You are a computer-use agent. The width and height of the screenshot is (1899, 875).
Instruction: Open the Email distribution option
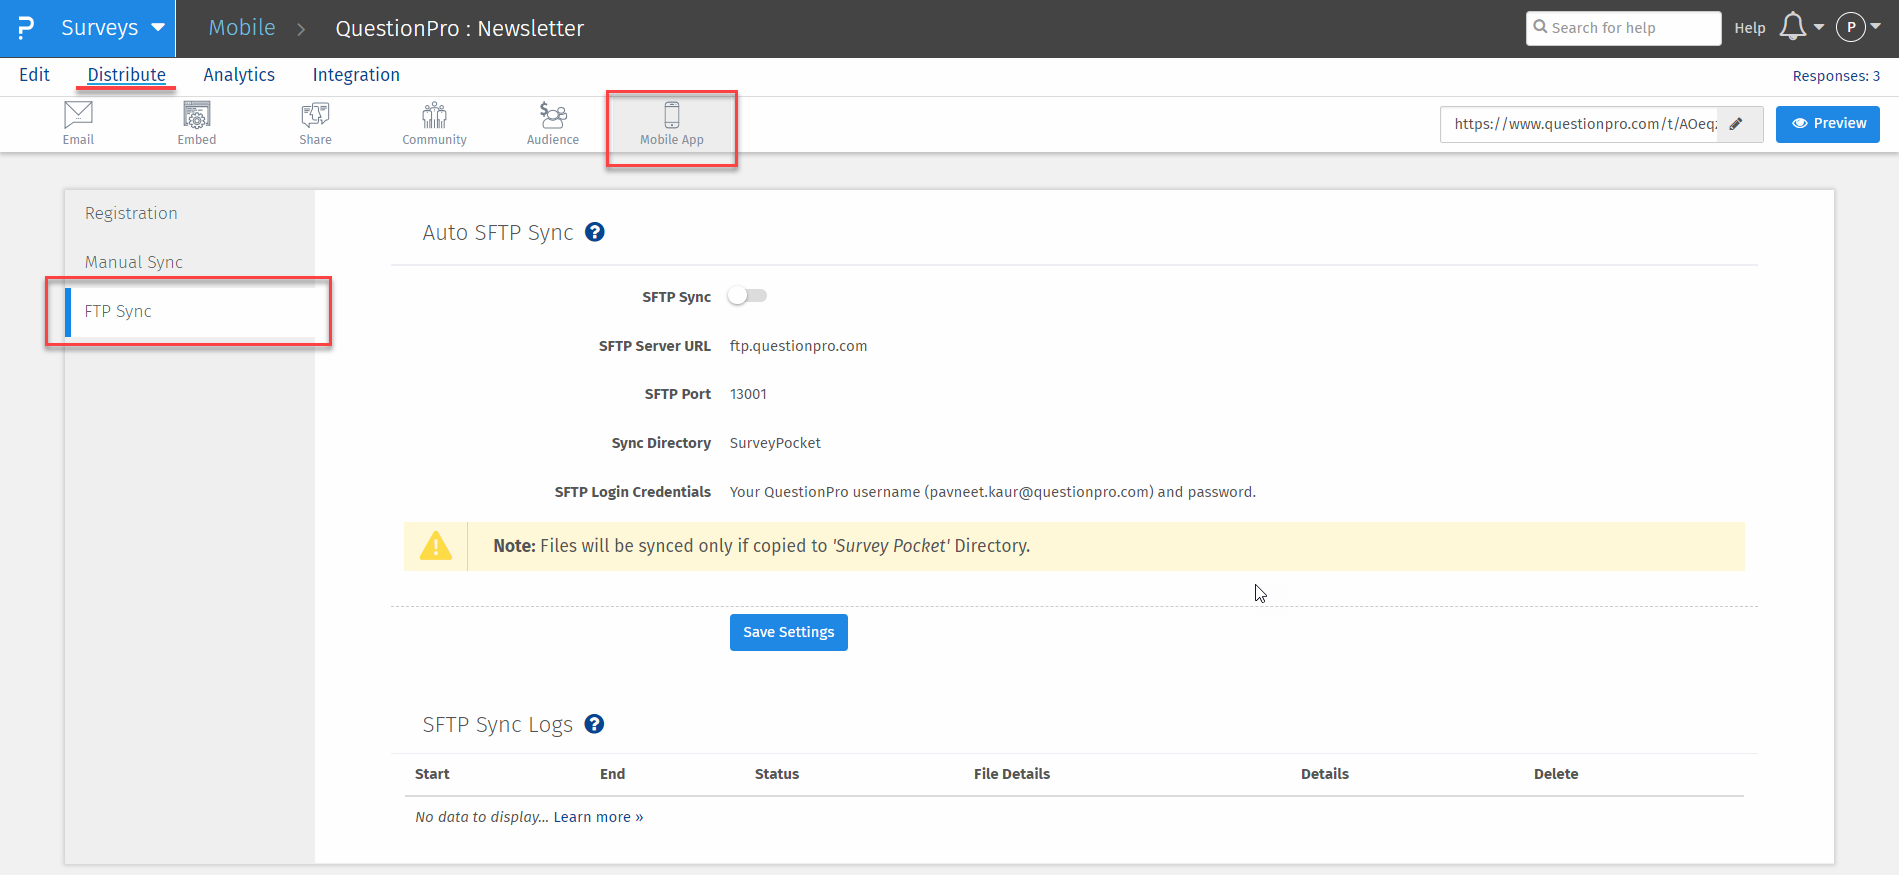point(78,124)
